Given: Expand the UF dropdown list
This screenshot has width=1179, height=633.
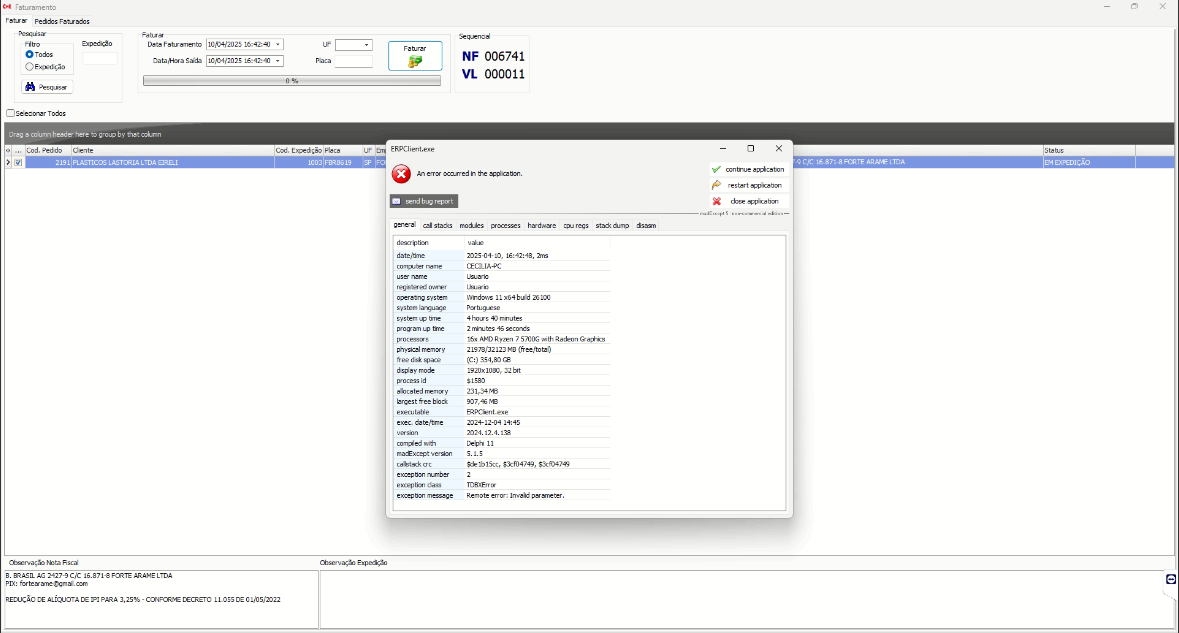Looking at the screenshot, I should click(367, 44).
